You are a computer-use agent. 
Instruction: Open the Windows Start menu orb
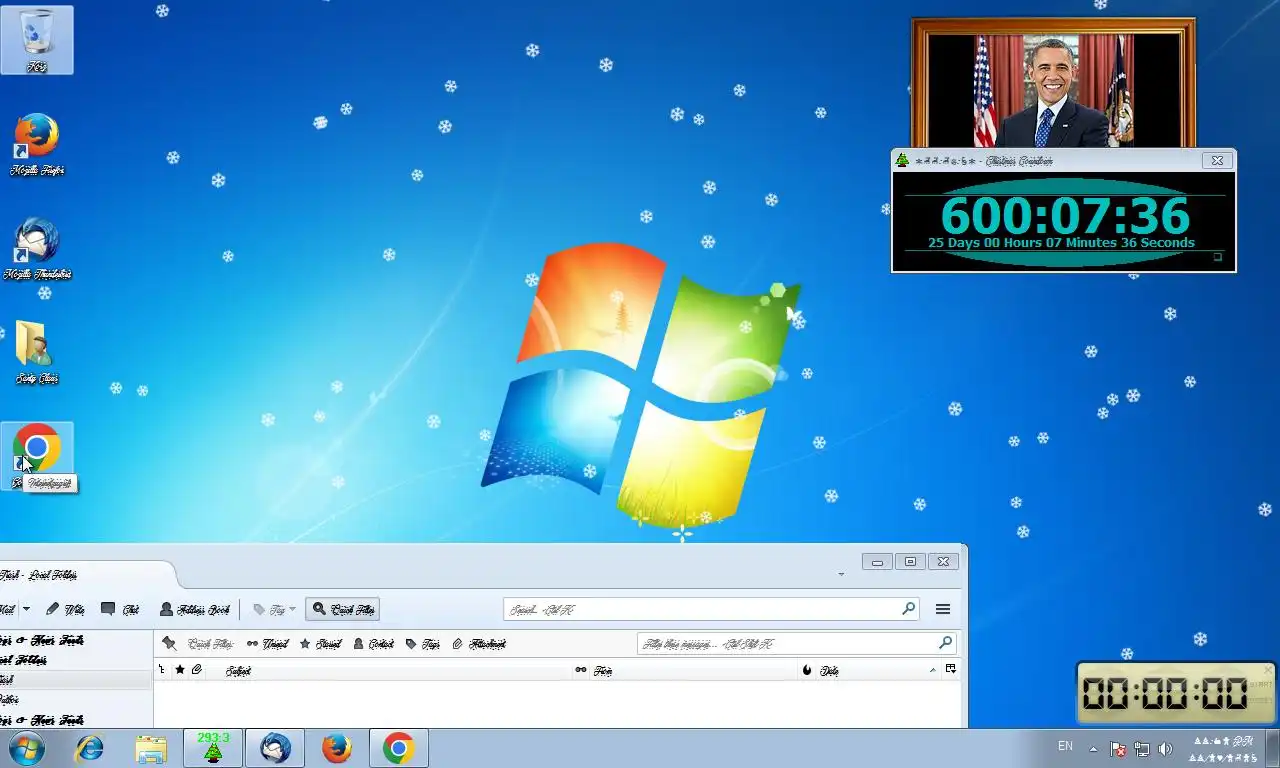tap(26, 748)
